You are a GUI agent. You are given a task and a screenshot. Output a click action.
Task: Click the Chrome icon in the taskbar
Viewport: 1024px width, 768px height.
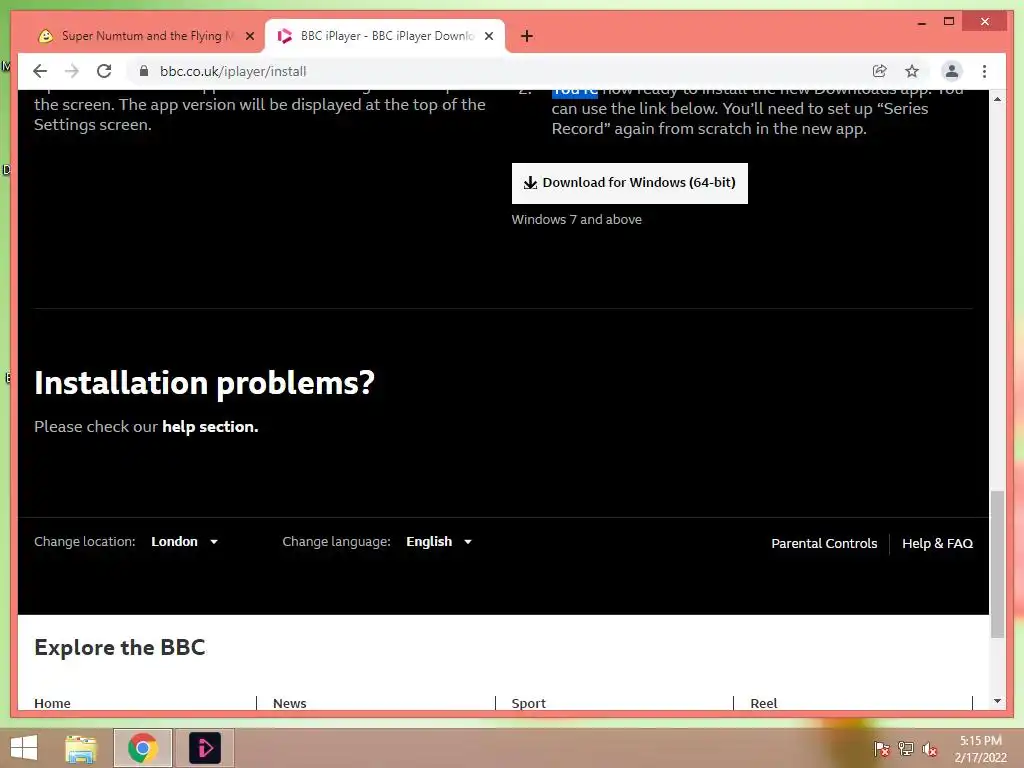point(142,748)
